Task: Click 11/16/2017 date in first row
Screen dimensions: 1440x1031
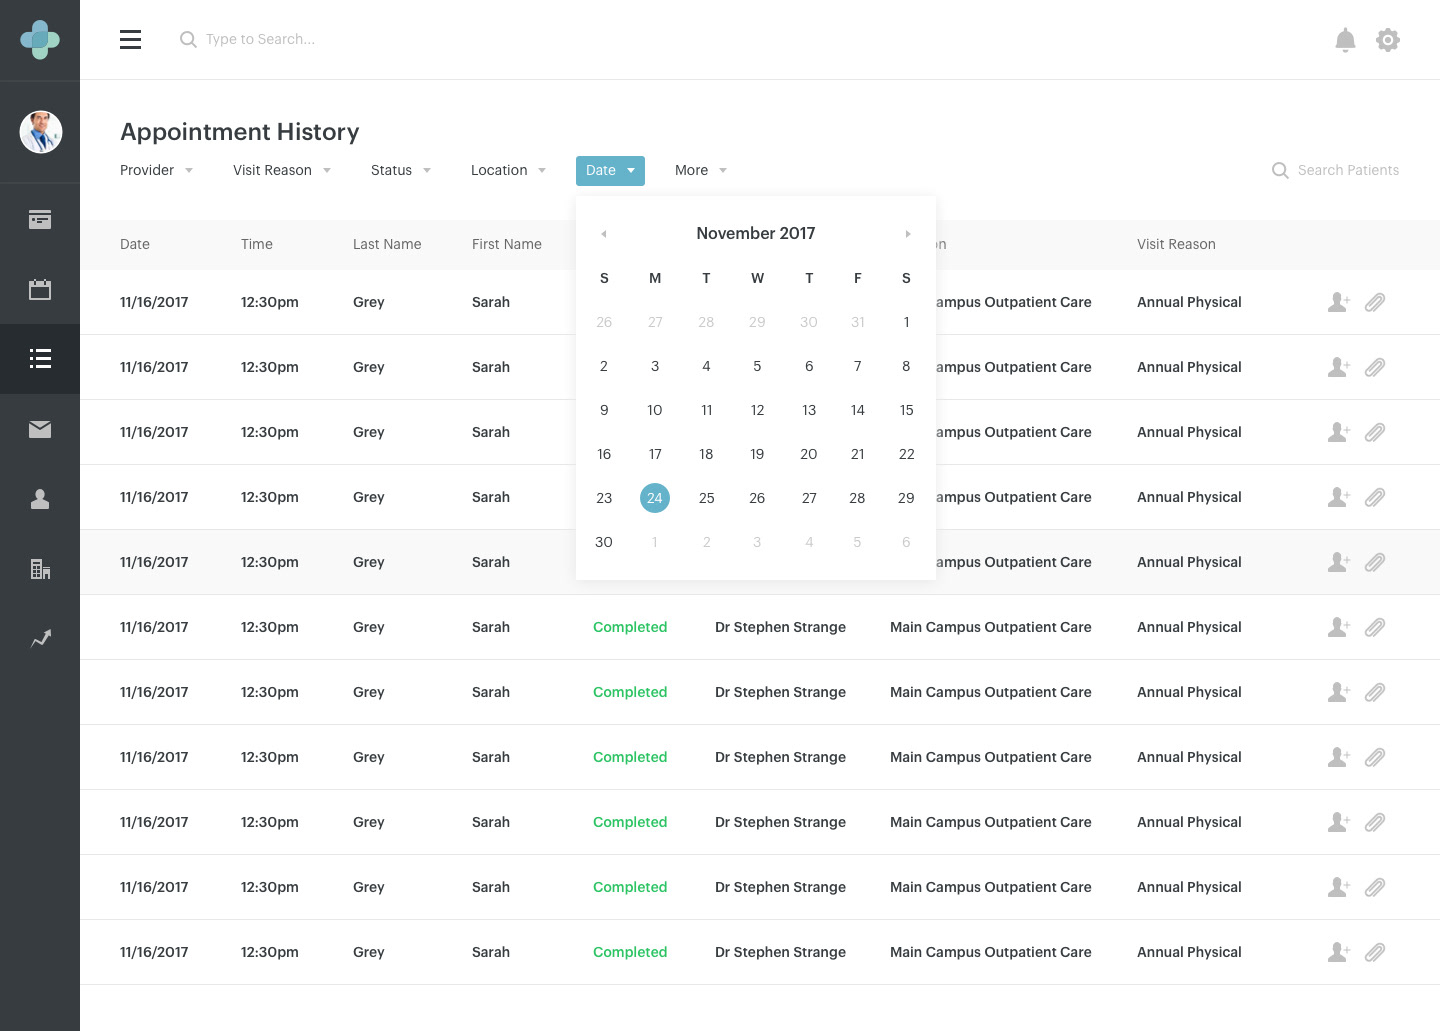Action: tap(154, 302)
